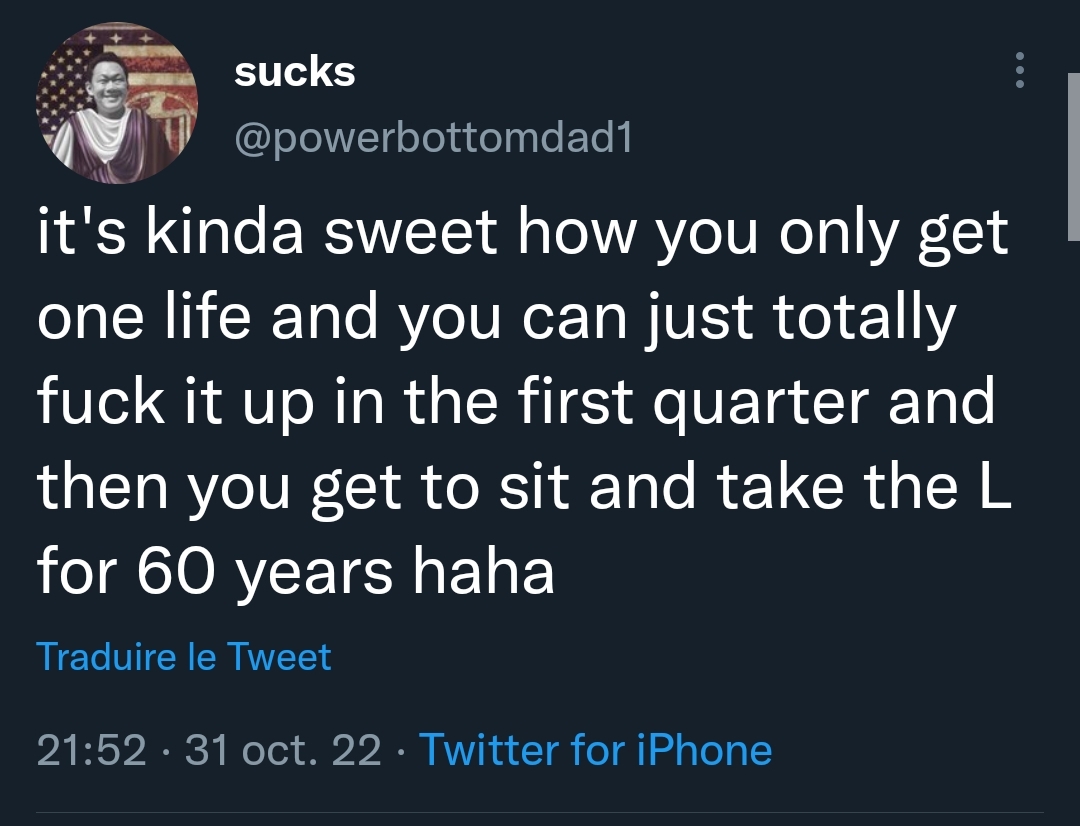Viewport: 1080px width, 826px height.
Task: Open the sucks profile avatar picture
Action: pyautogui.click(x=117, y=103)
